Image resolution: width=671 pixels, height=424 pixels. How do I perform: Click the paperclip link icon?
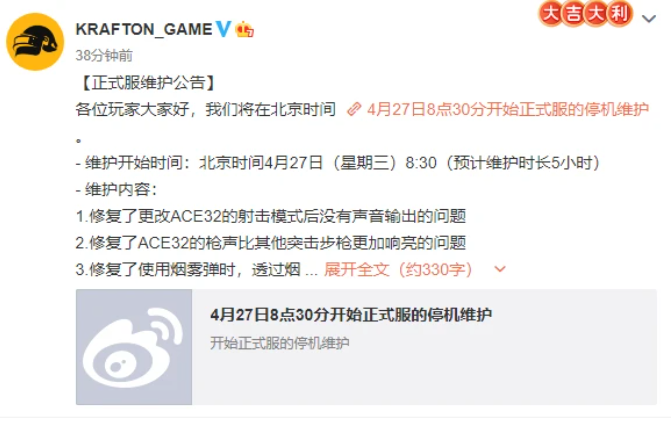[354, 109]
